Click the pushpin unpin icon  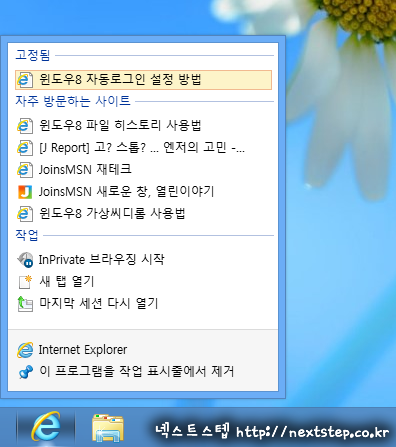[26, 372]
